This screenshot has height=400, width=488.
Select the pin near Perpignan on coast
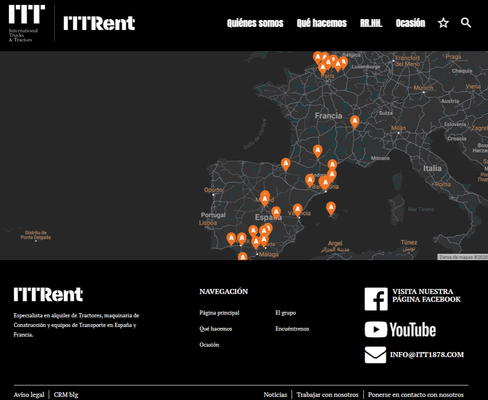[x=332, y=165]
